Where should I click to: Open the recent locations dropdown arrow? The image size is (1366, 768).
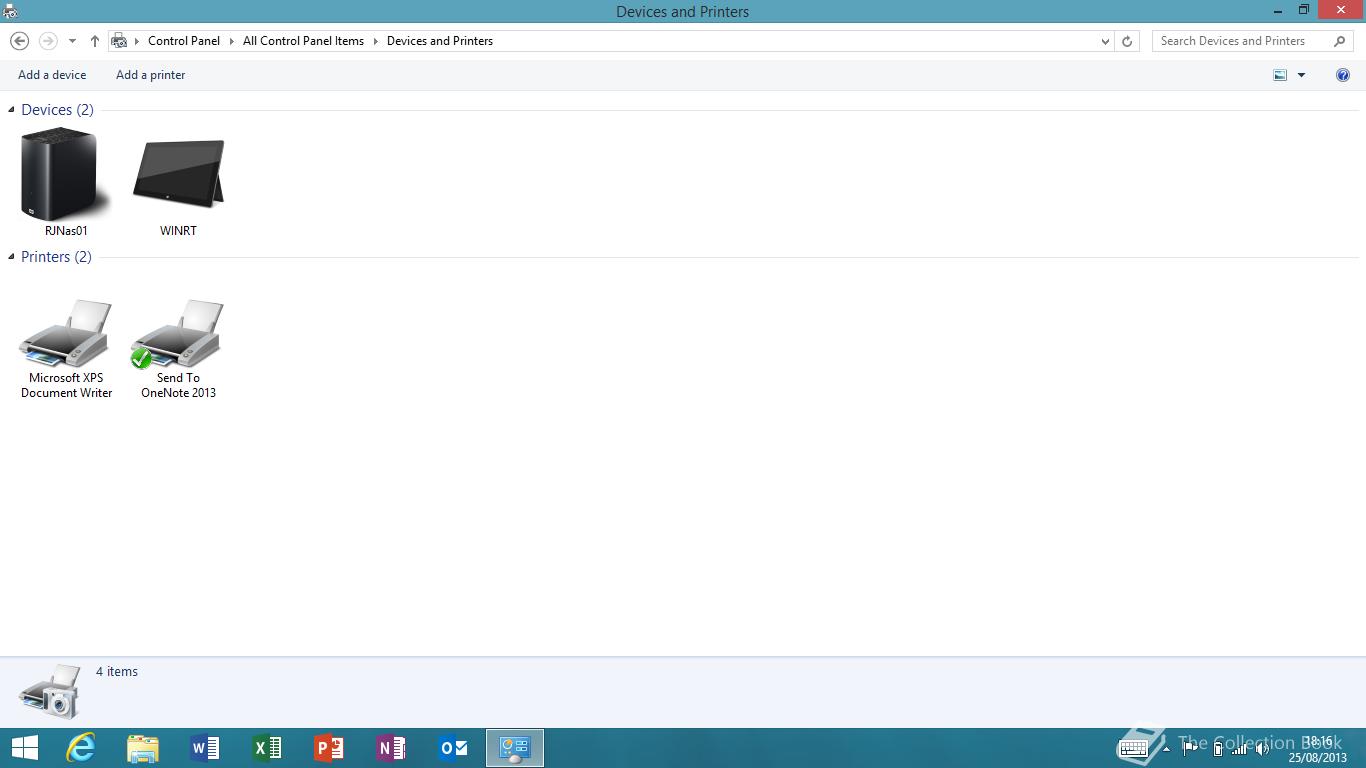[x=72, y=41]
